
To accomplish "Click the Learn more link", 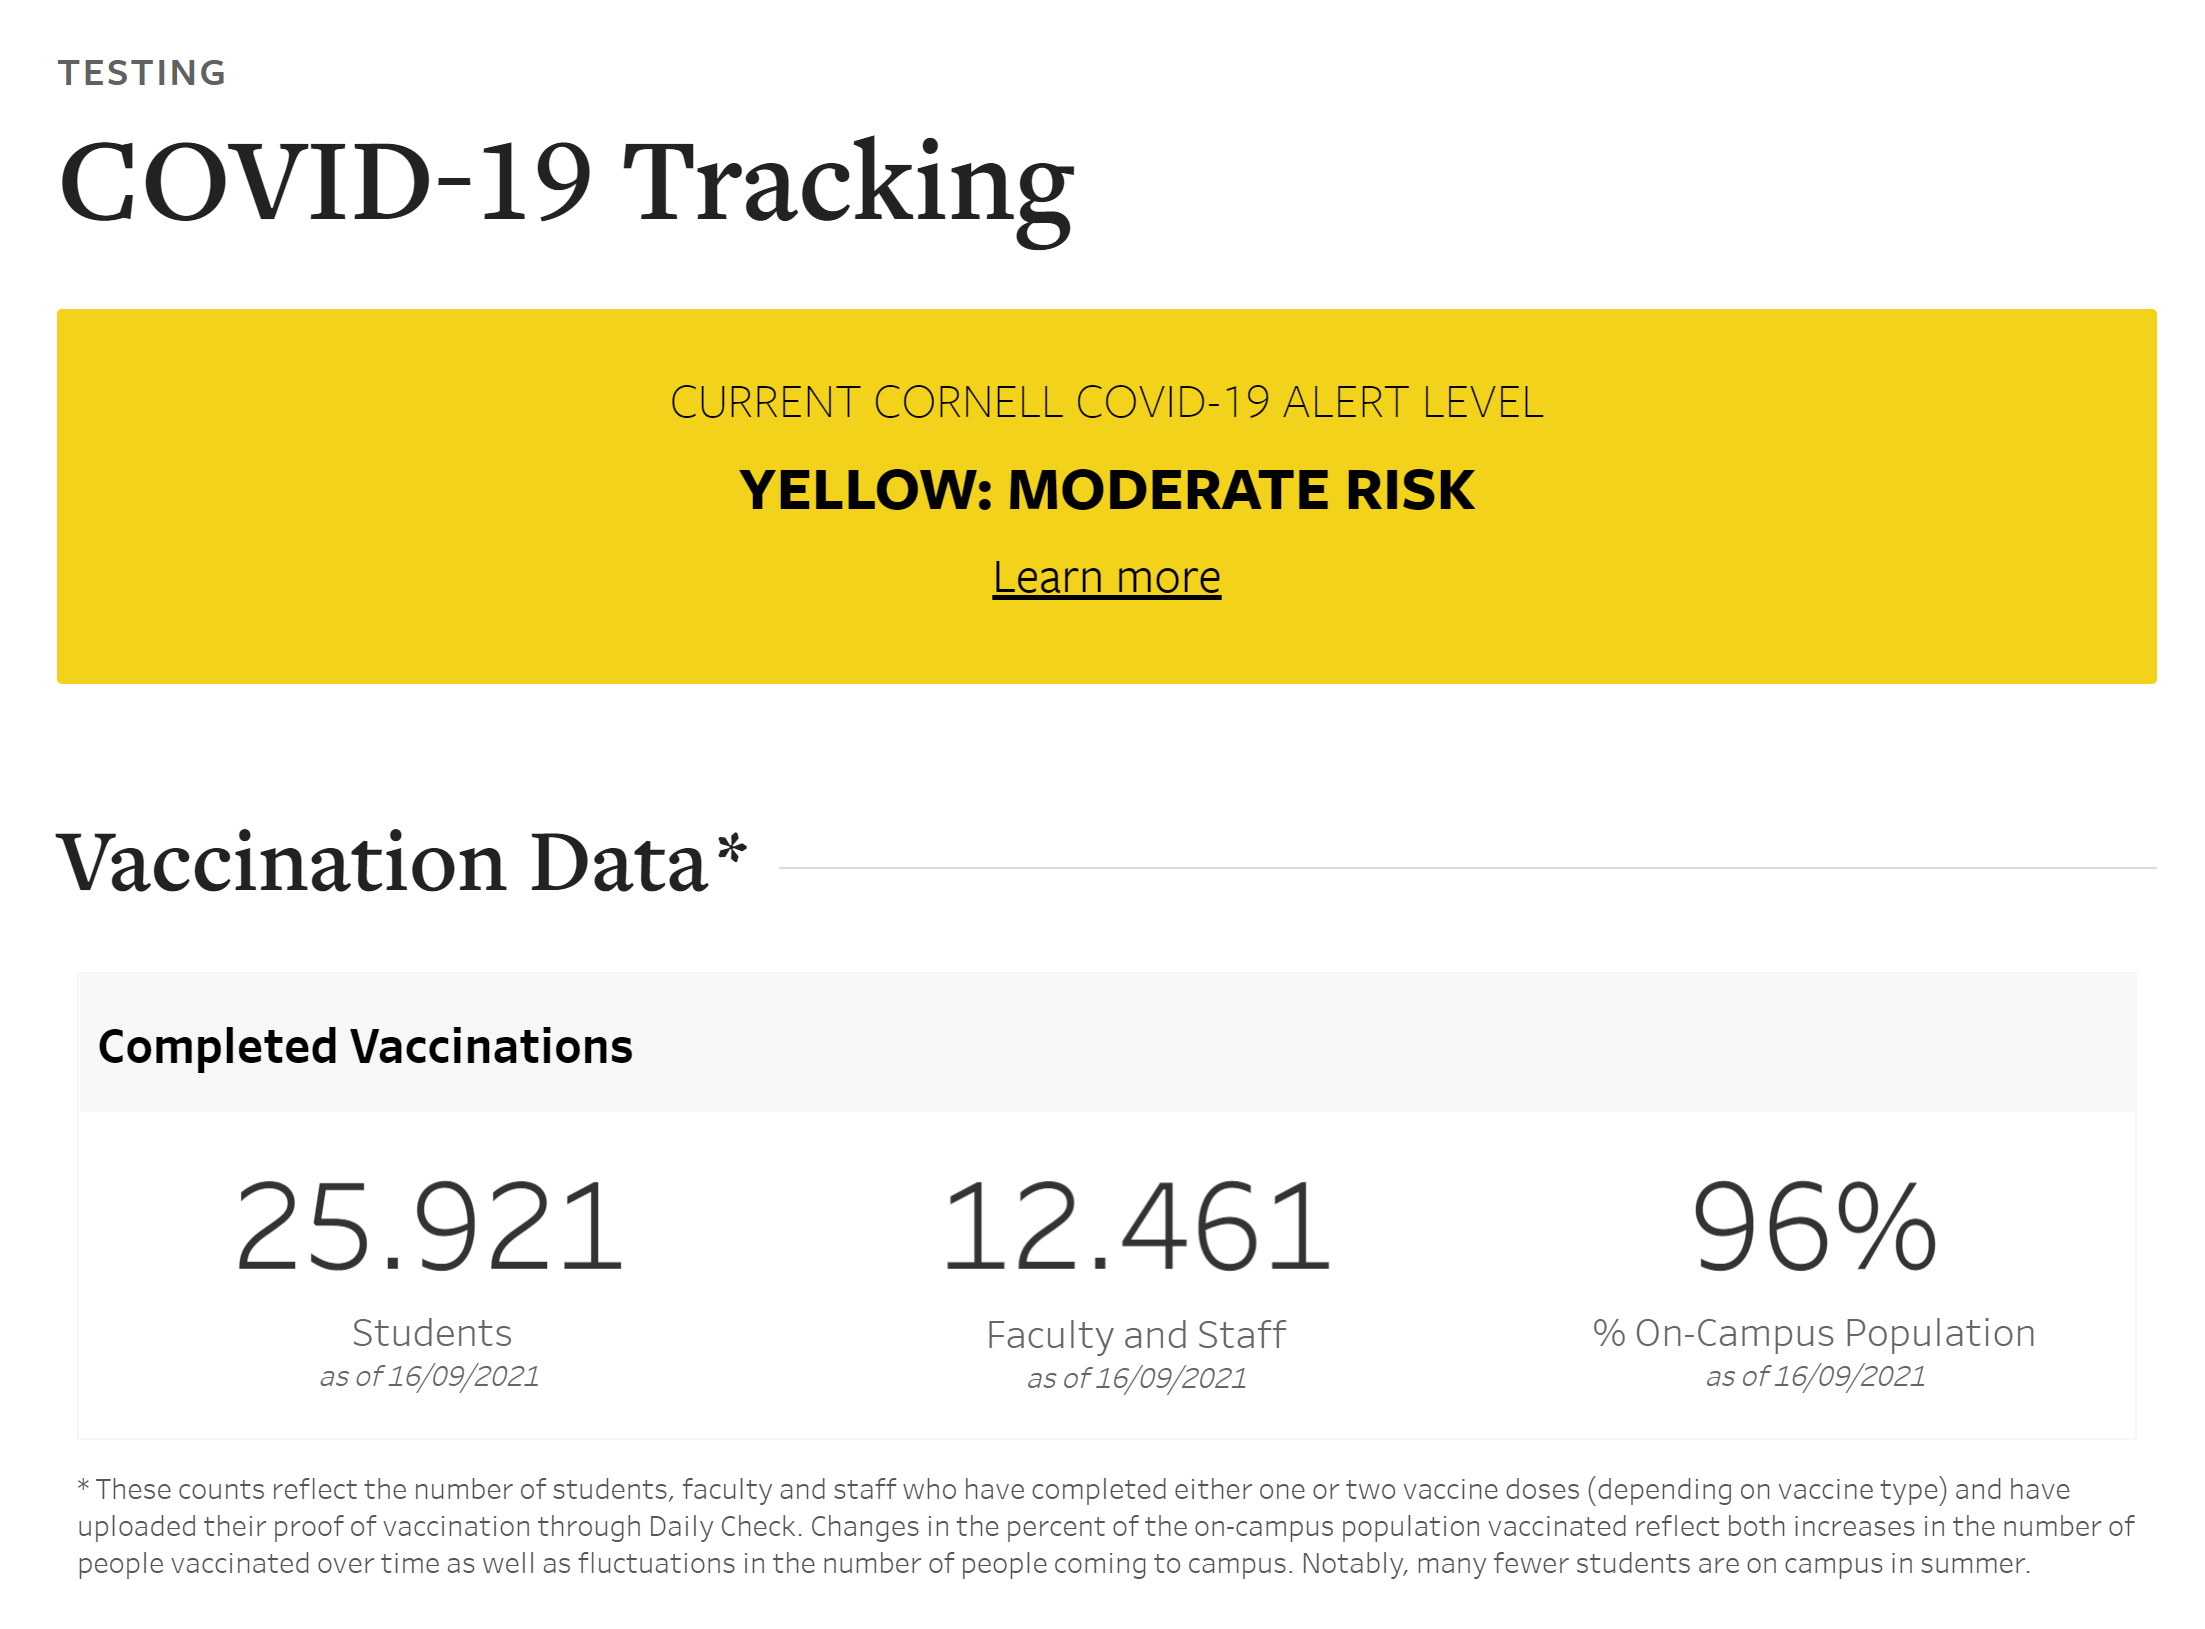I will (1106, 577).
